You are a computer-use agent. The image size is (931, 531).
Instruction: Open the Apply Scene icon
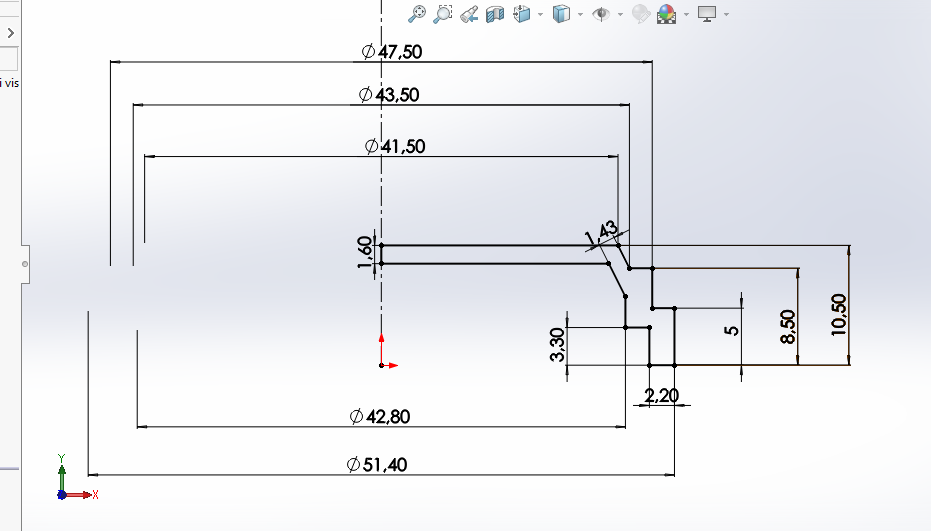[x=667, y=14]
